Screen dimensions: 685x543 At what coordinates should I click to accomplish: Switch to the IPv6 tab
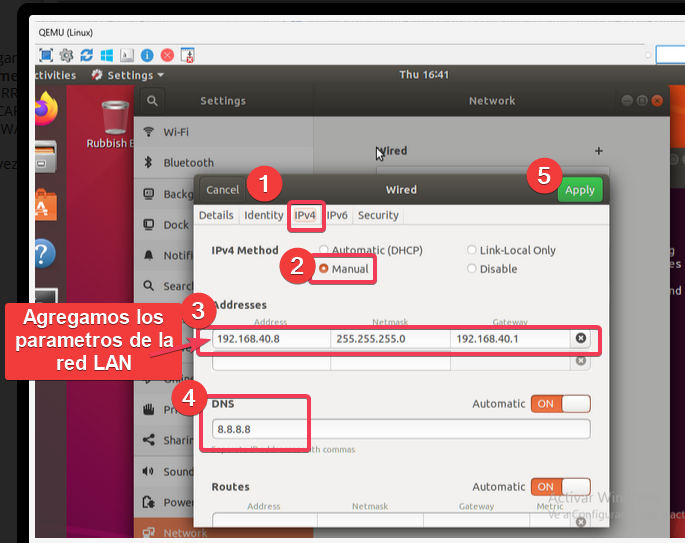point(337,215)
